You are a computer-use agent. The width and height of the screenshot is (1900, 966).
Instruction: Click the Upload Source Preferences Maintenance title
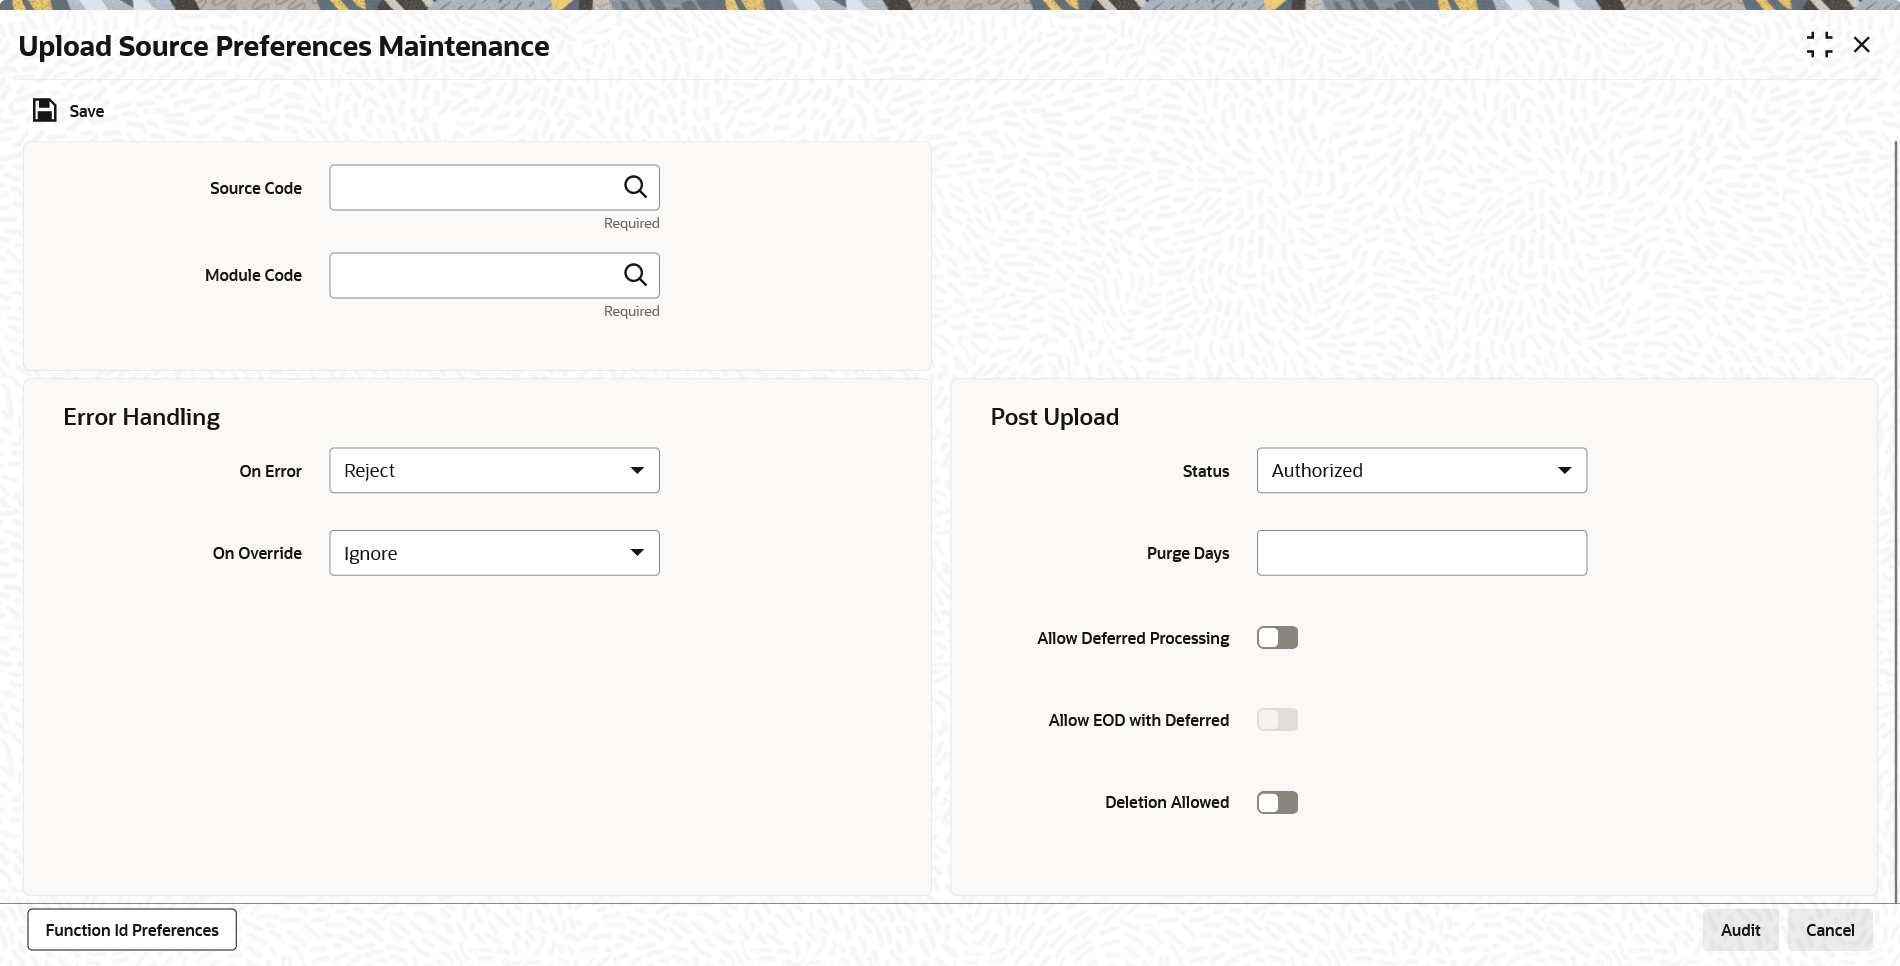[x=284, y=46]
